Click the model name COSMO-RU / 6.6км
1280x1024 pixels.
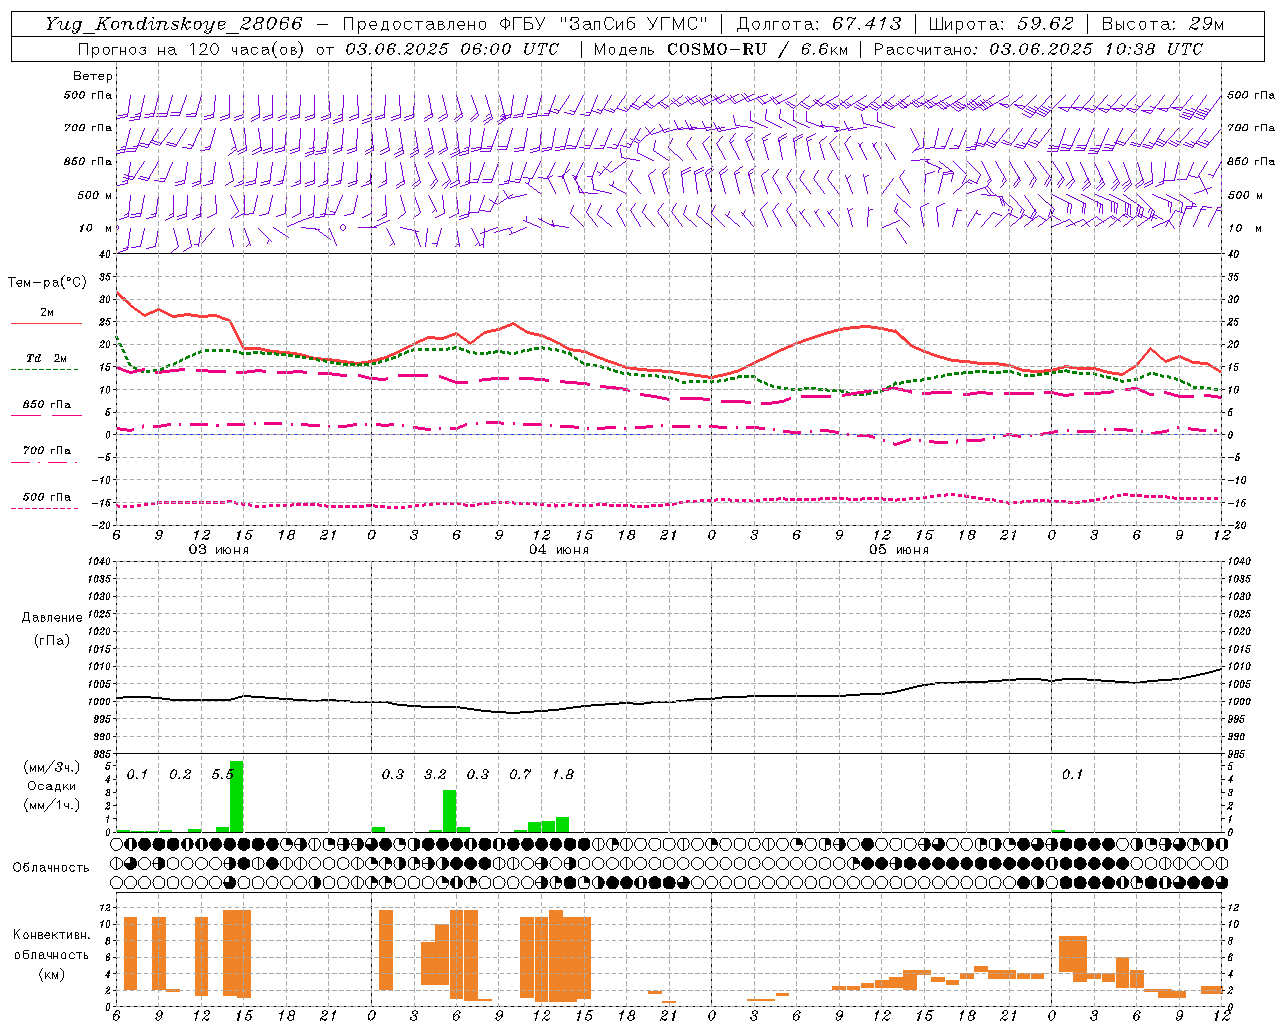[758, 49]
